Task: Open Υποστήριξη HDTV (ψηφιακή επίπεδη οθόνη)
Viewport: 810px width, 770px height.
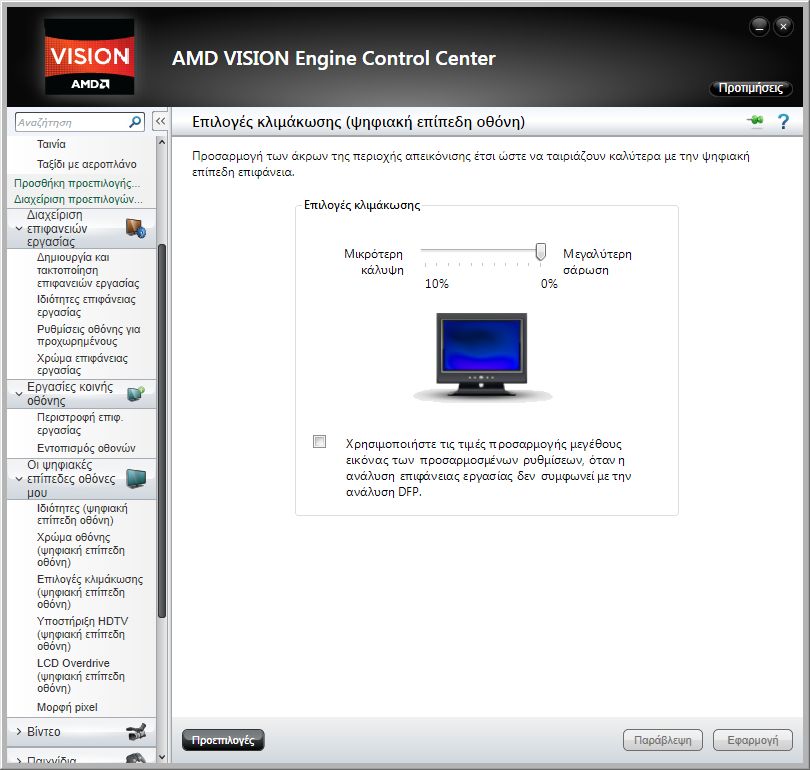Action: pos(82,634)
